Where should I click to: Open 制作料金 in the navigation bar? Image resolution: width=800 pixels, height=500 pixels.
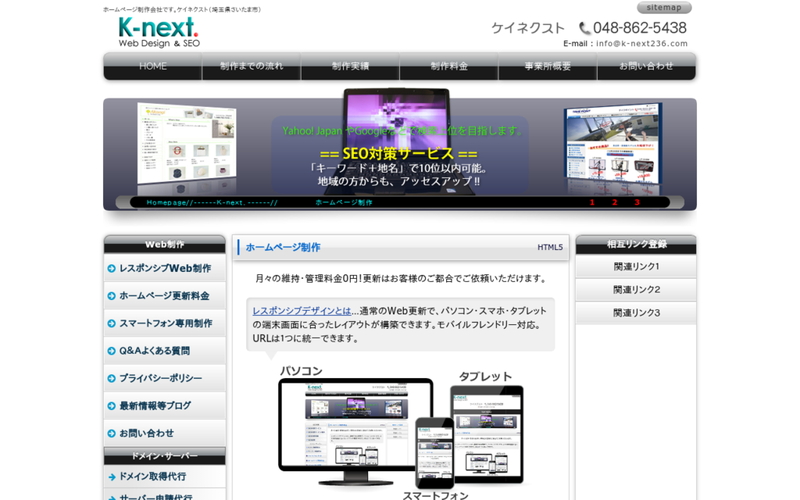pos(449,66)
